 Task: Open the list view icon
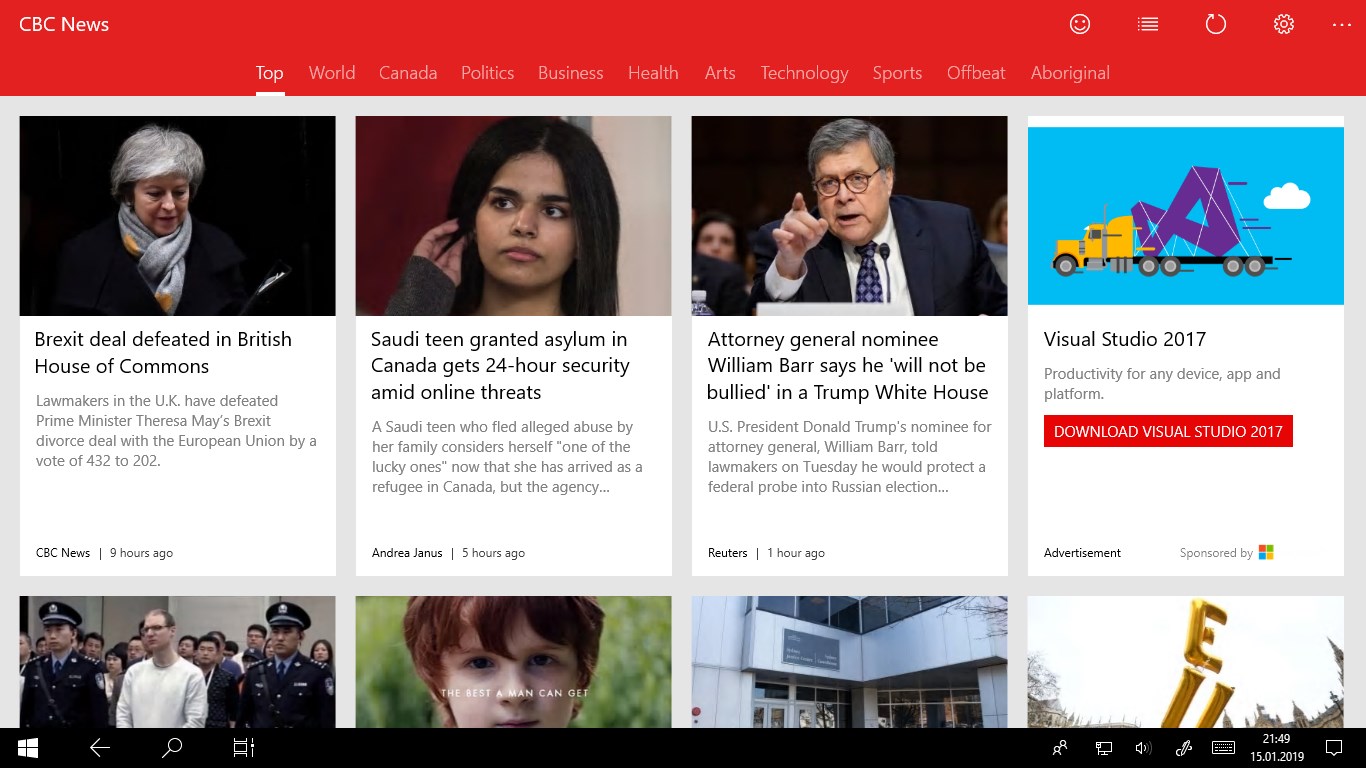pyautogui.click(x=1148, y=24)
